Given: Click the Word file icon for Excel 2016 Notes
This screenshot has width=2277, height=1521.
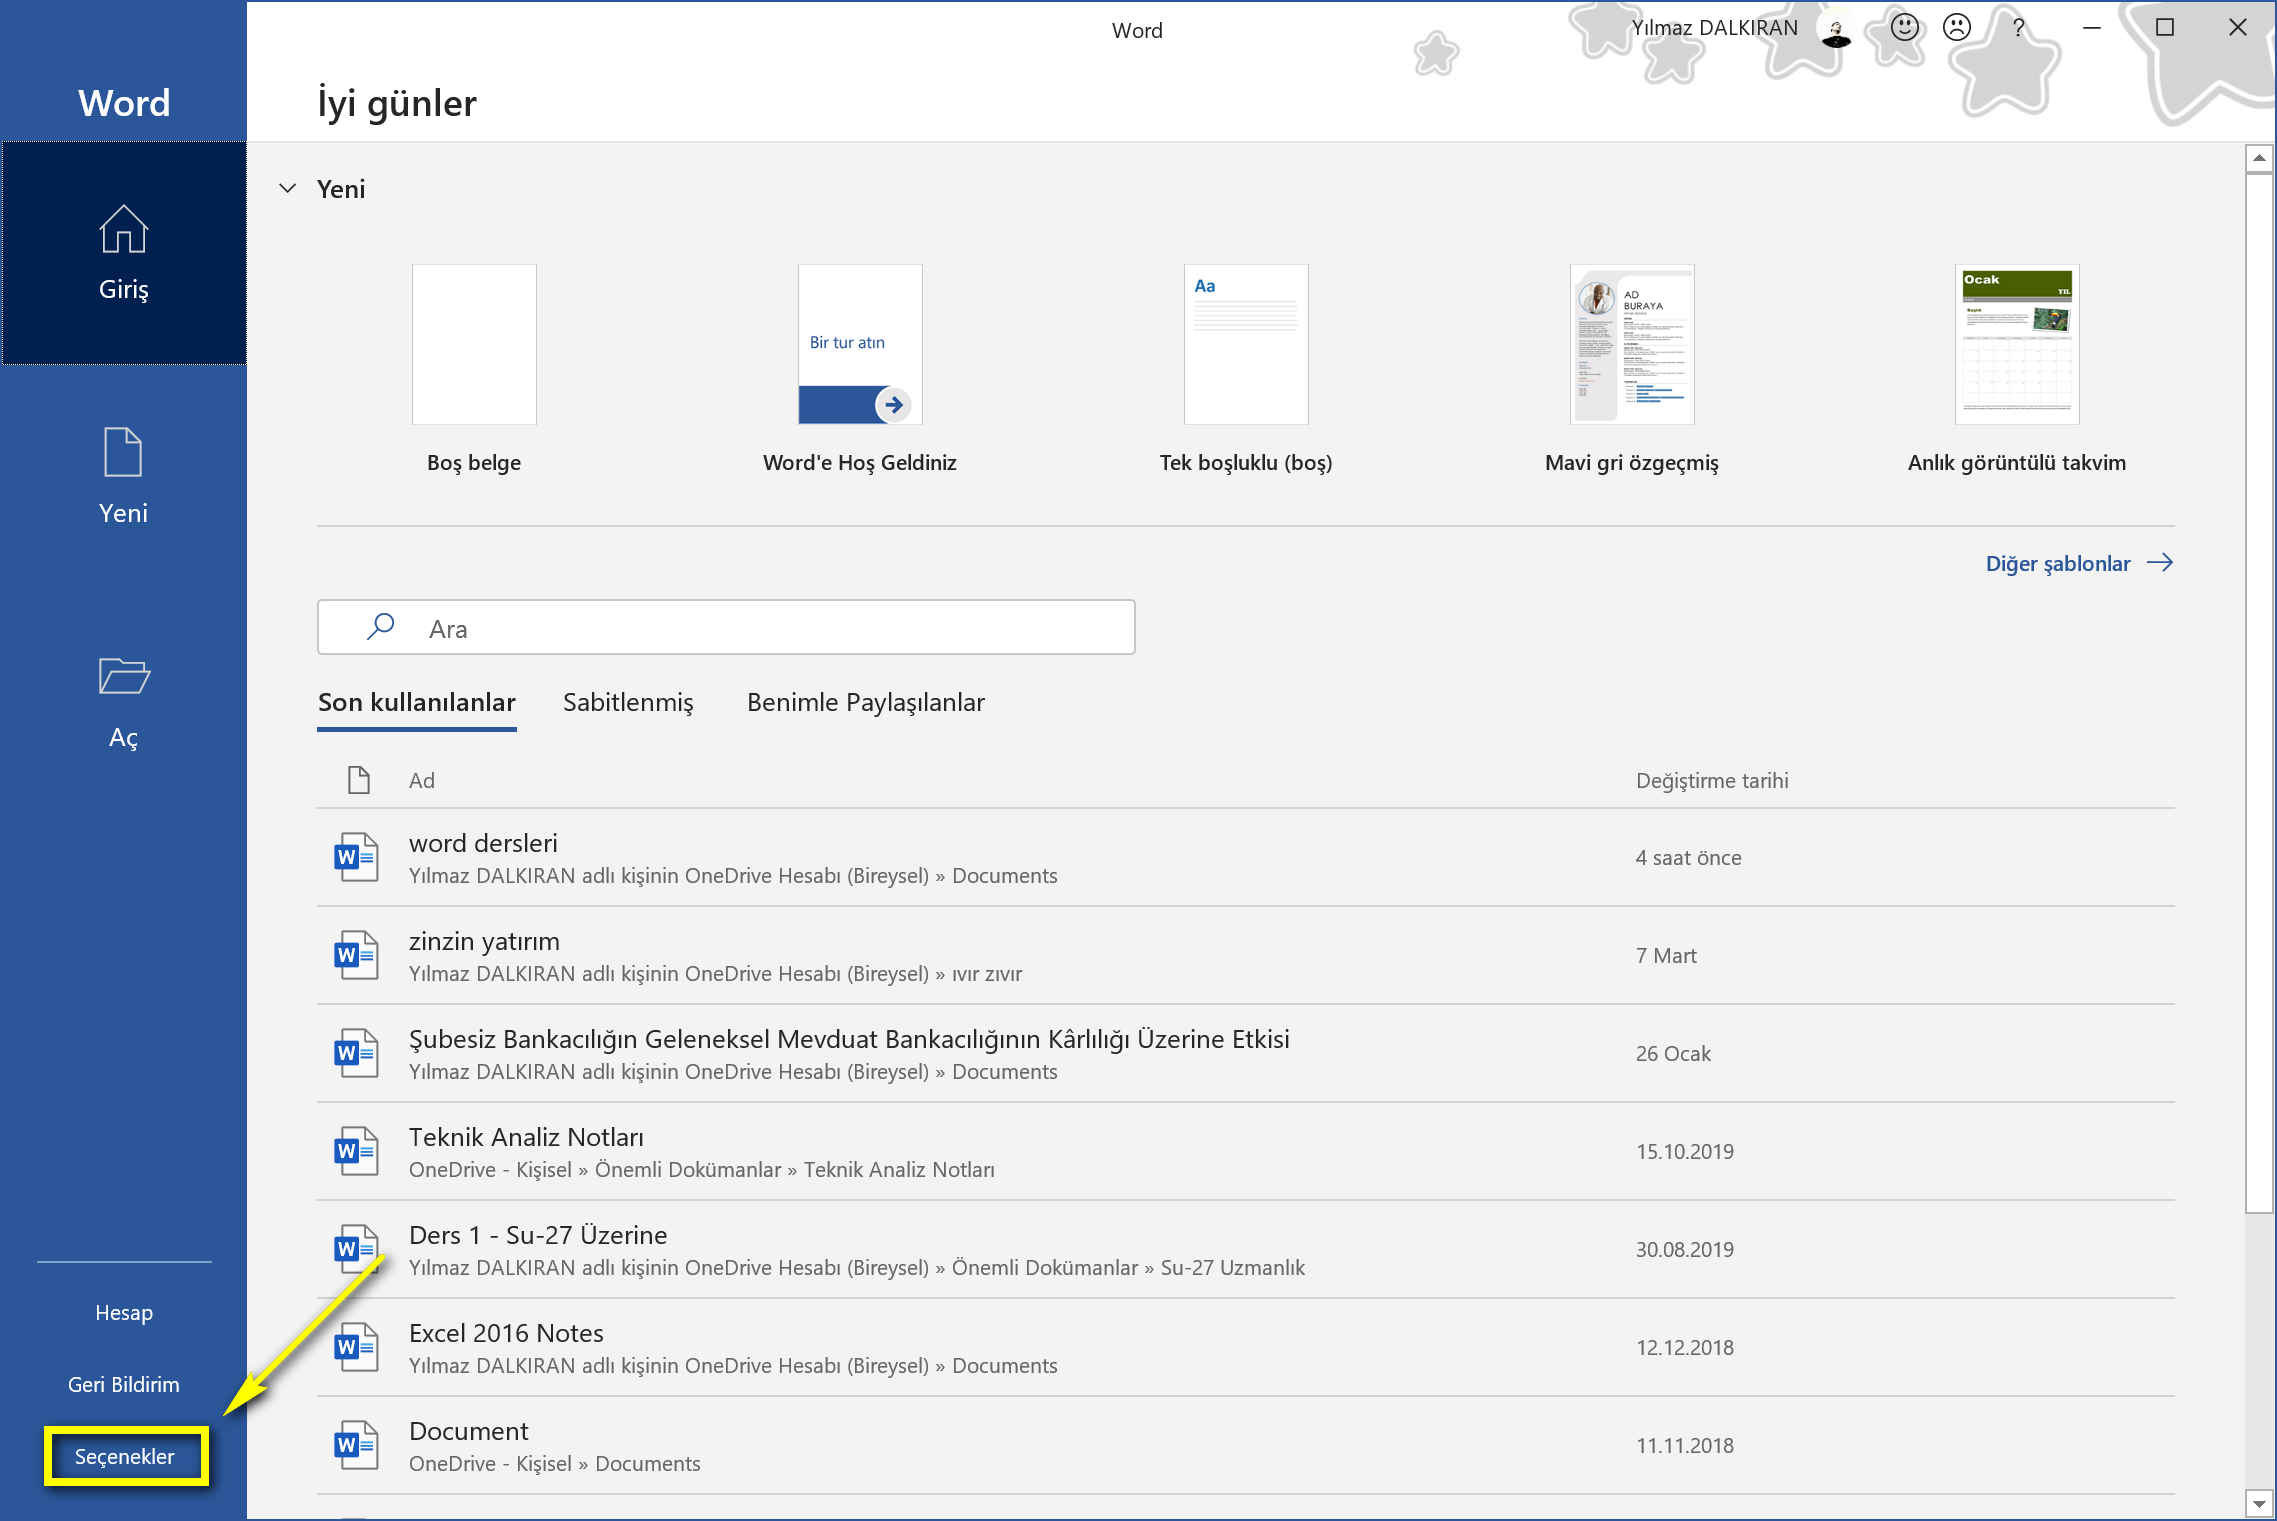Looking at the screenshot, I should [x=356, y=1347].
